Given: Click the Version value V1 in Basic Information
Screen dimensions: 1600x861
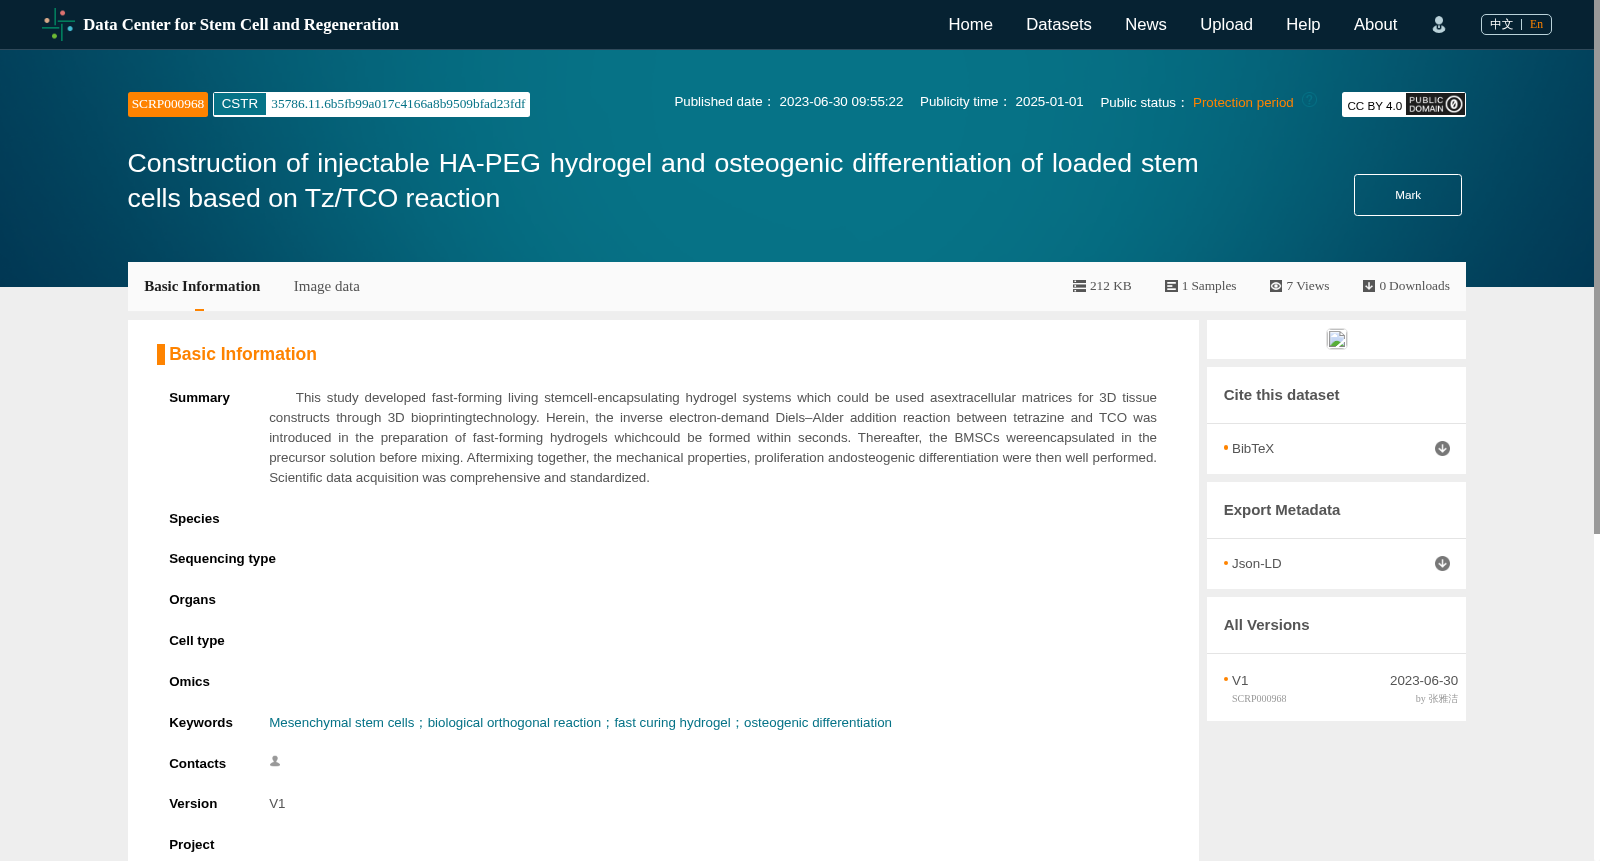Looking at the screenshot, I should (277, 804).
